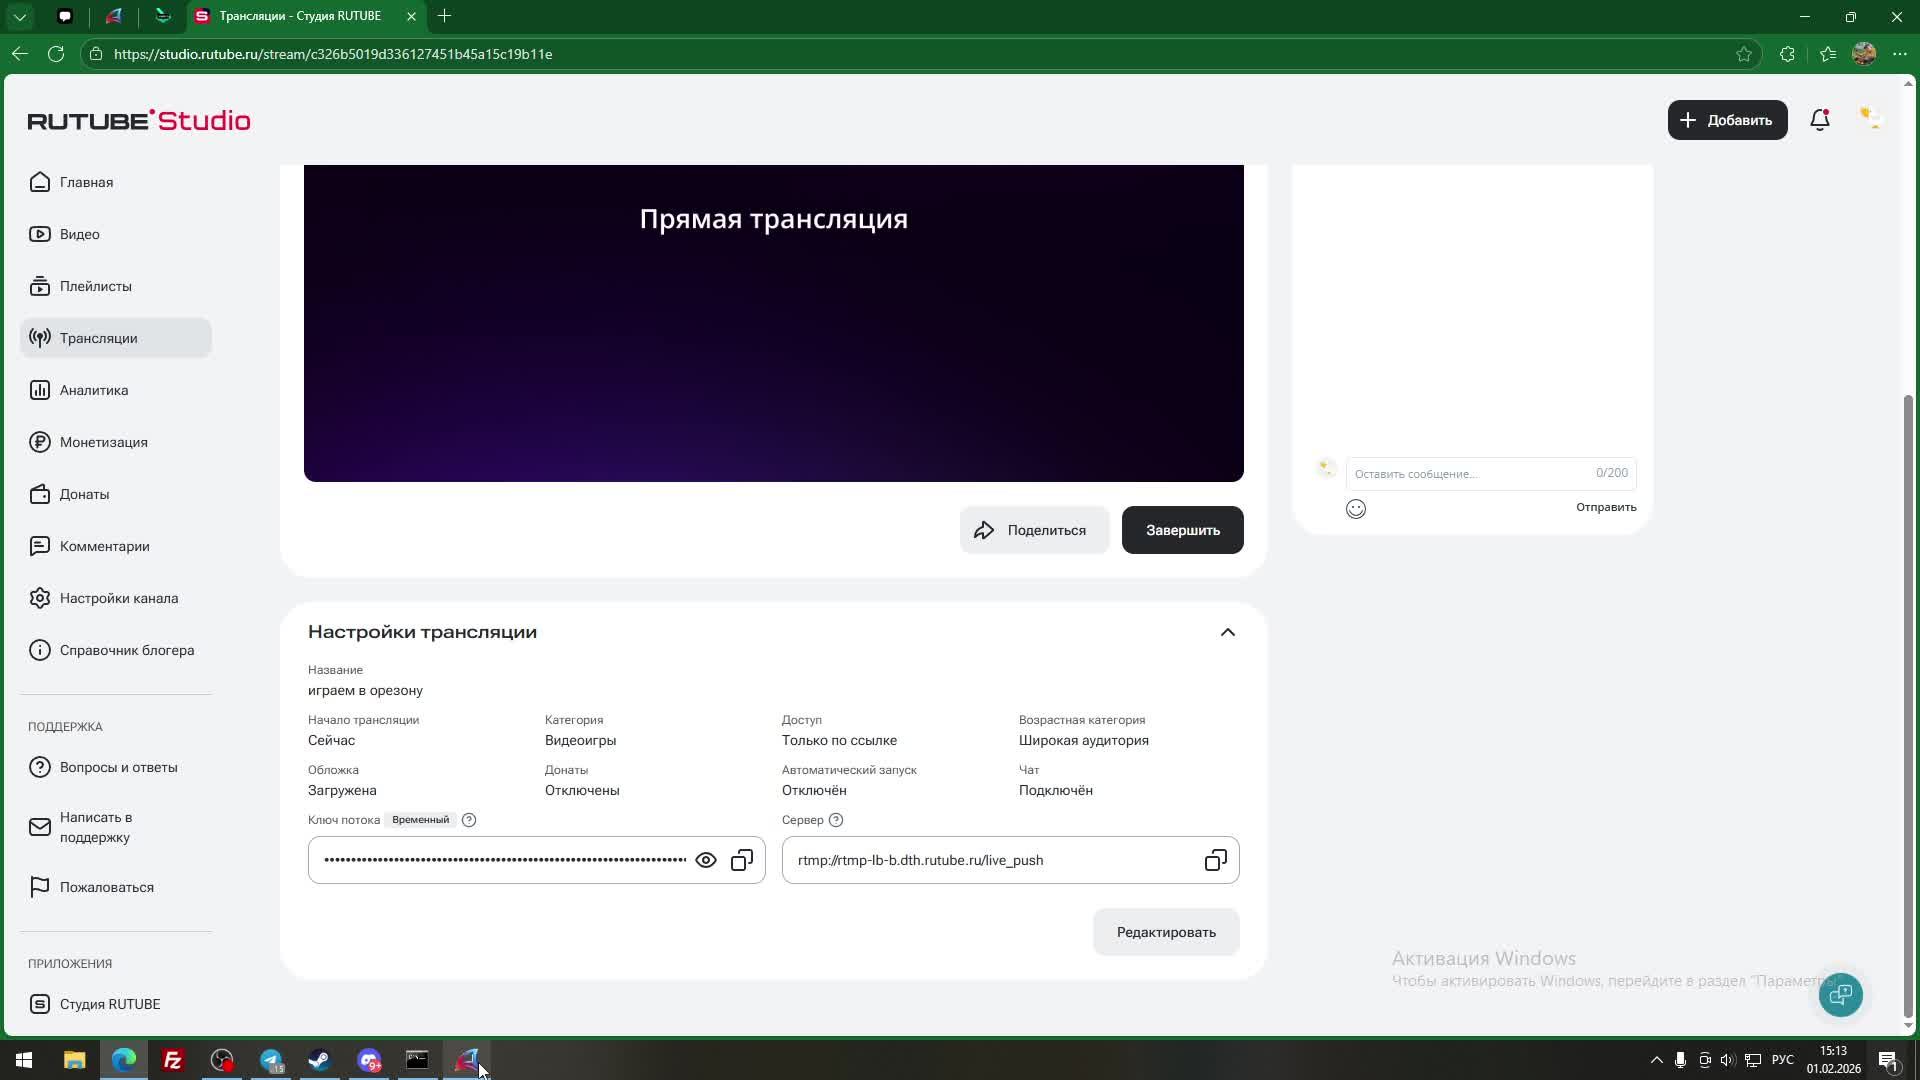
Task: Open the emoji picker in chat
Action: click(1356, 509)
